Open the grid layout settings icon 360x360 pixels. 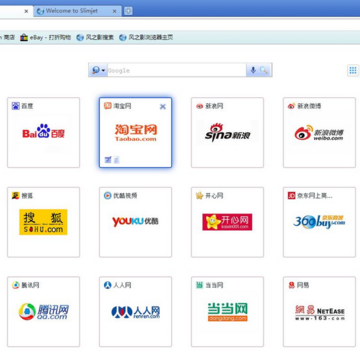coord(353,70)
